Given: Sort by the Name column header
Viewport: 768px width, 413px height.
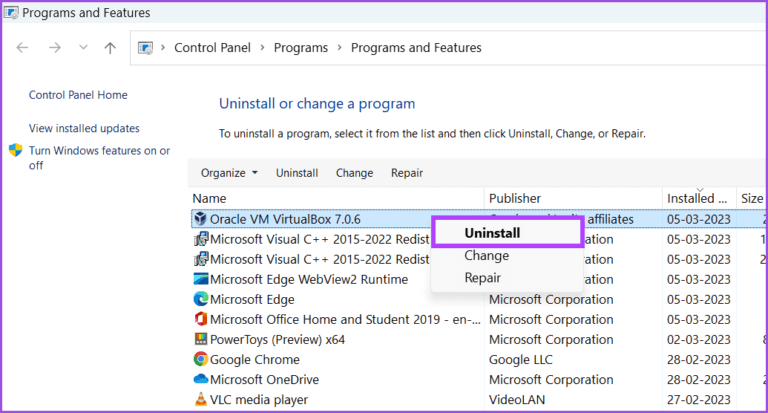Looking at the screenshot, I should pos(336,198).
